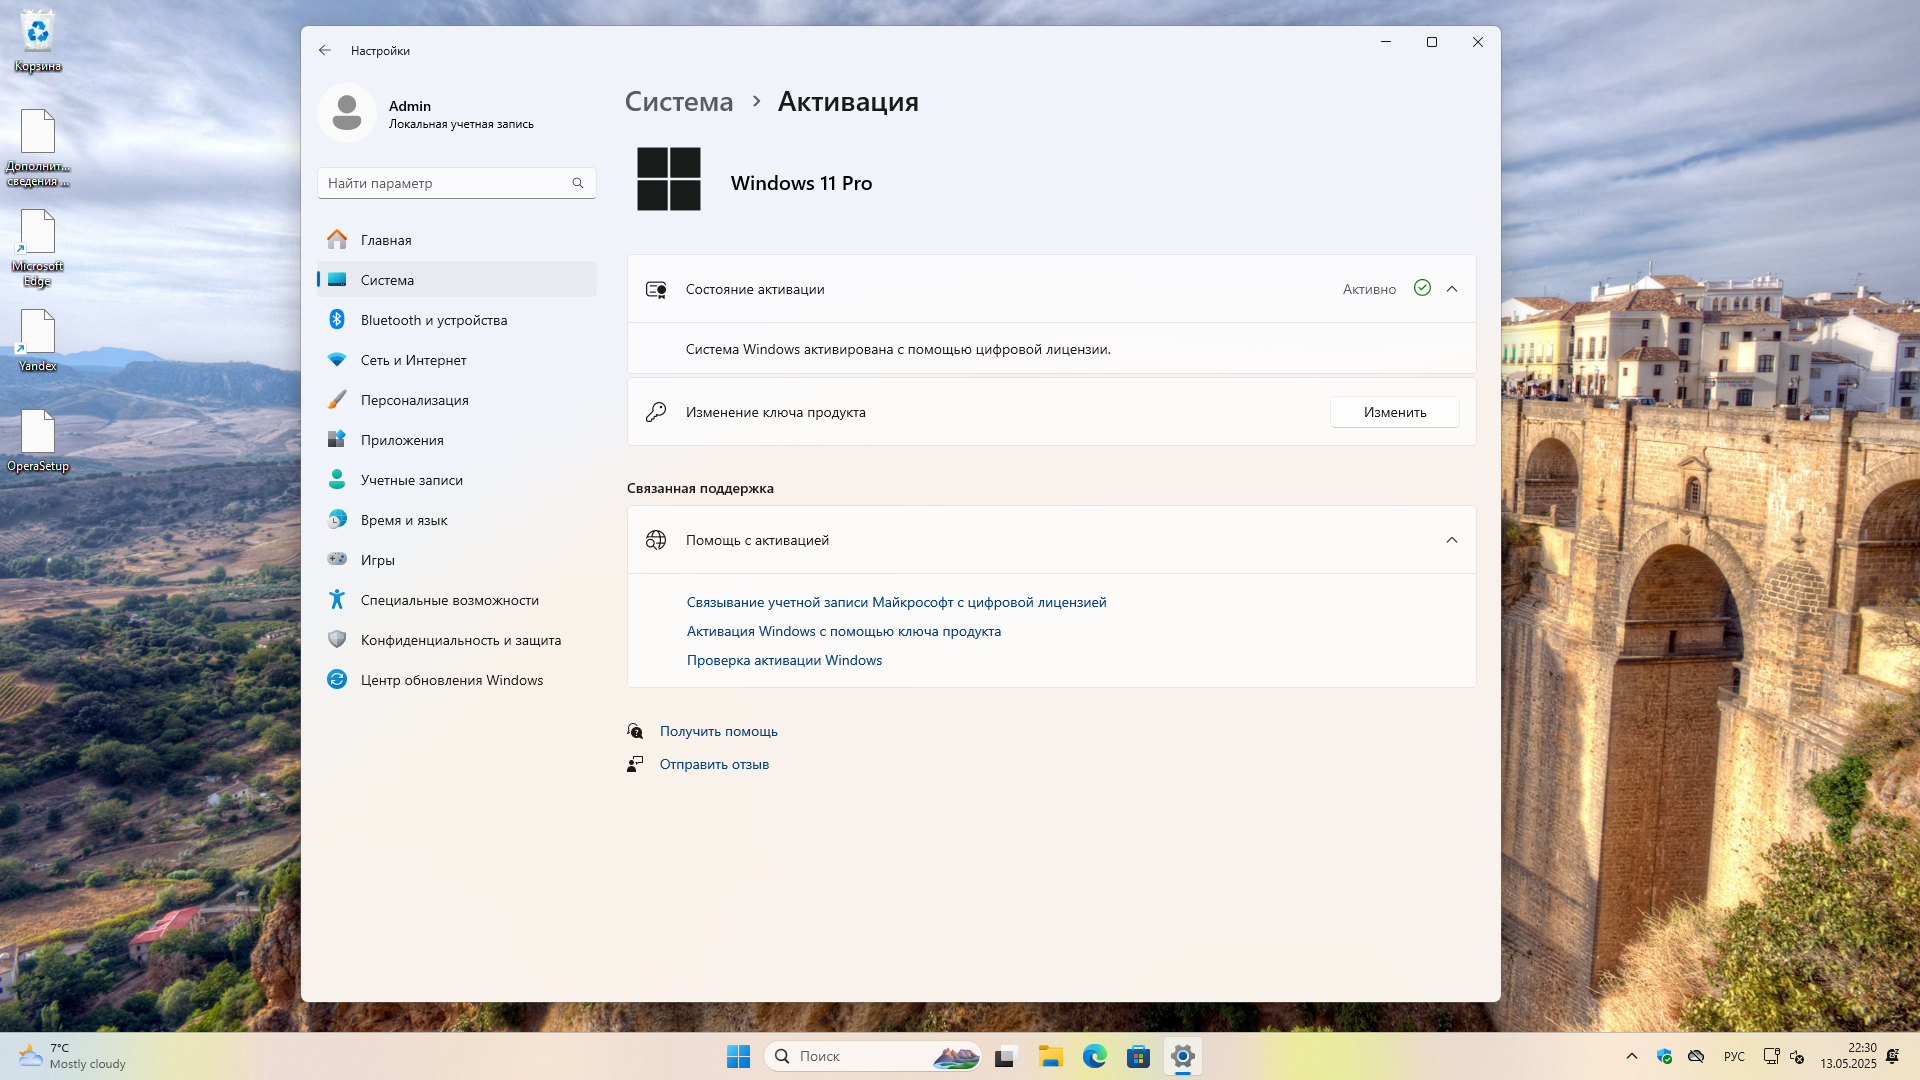1920x1080 pixels.
Task: Collapse the Помощь с активацией section
Action: (1452, 540)
